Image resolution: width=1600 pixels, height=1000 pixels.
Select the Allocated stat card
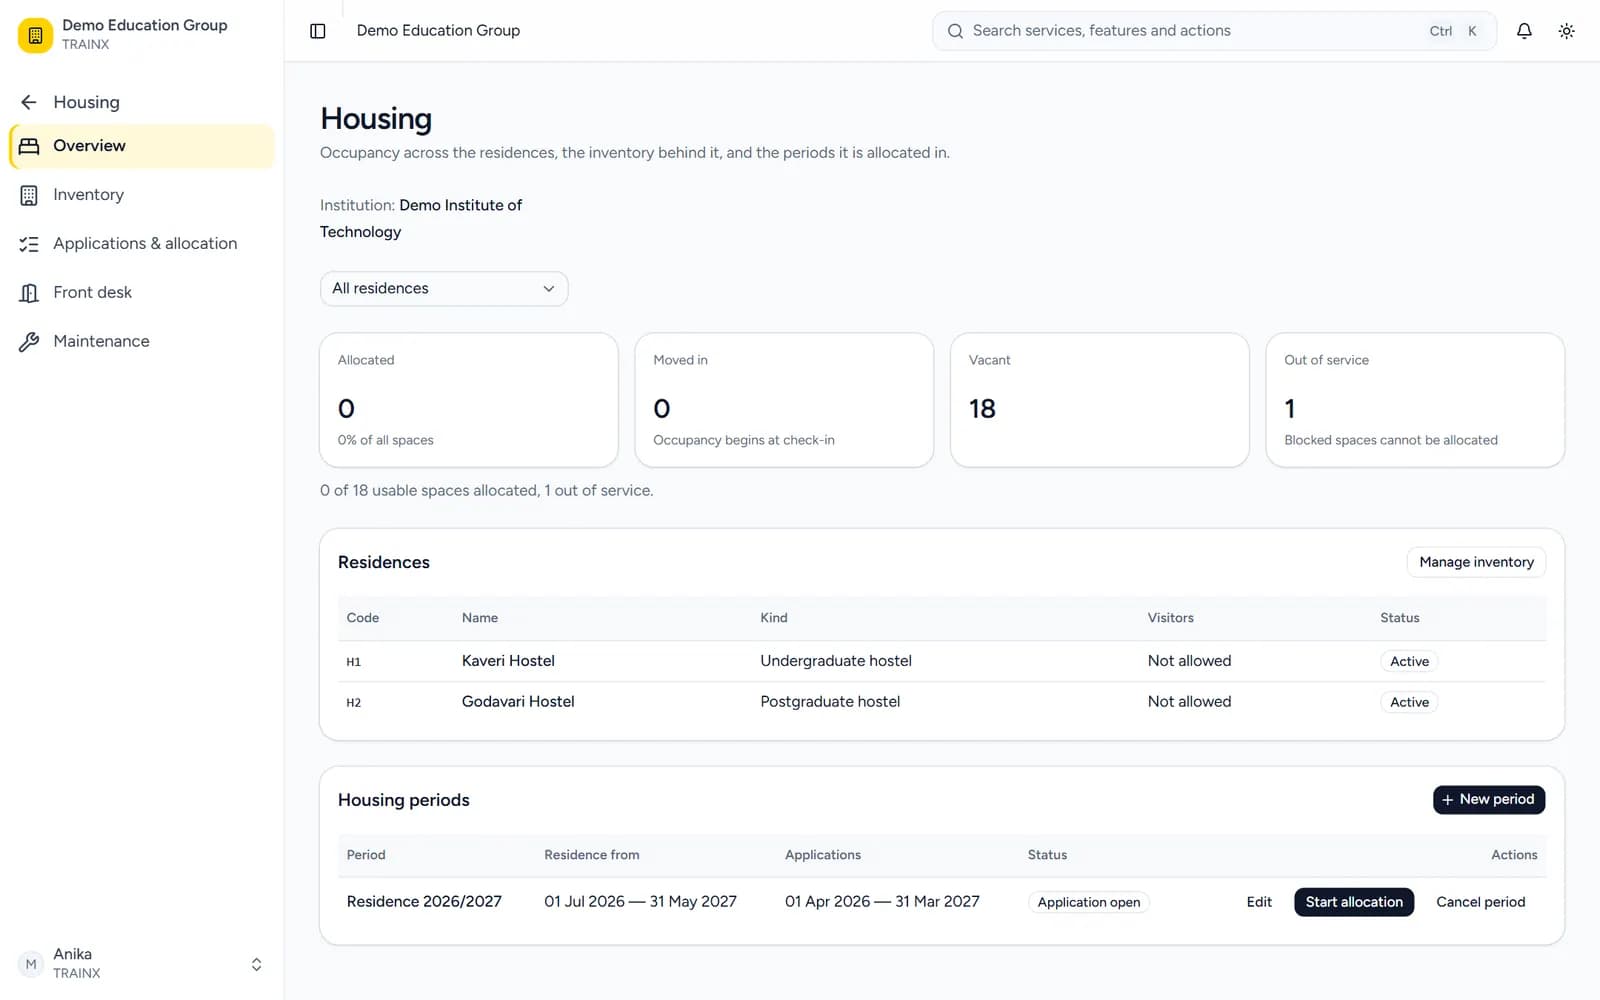[469, 400]
